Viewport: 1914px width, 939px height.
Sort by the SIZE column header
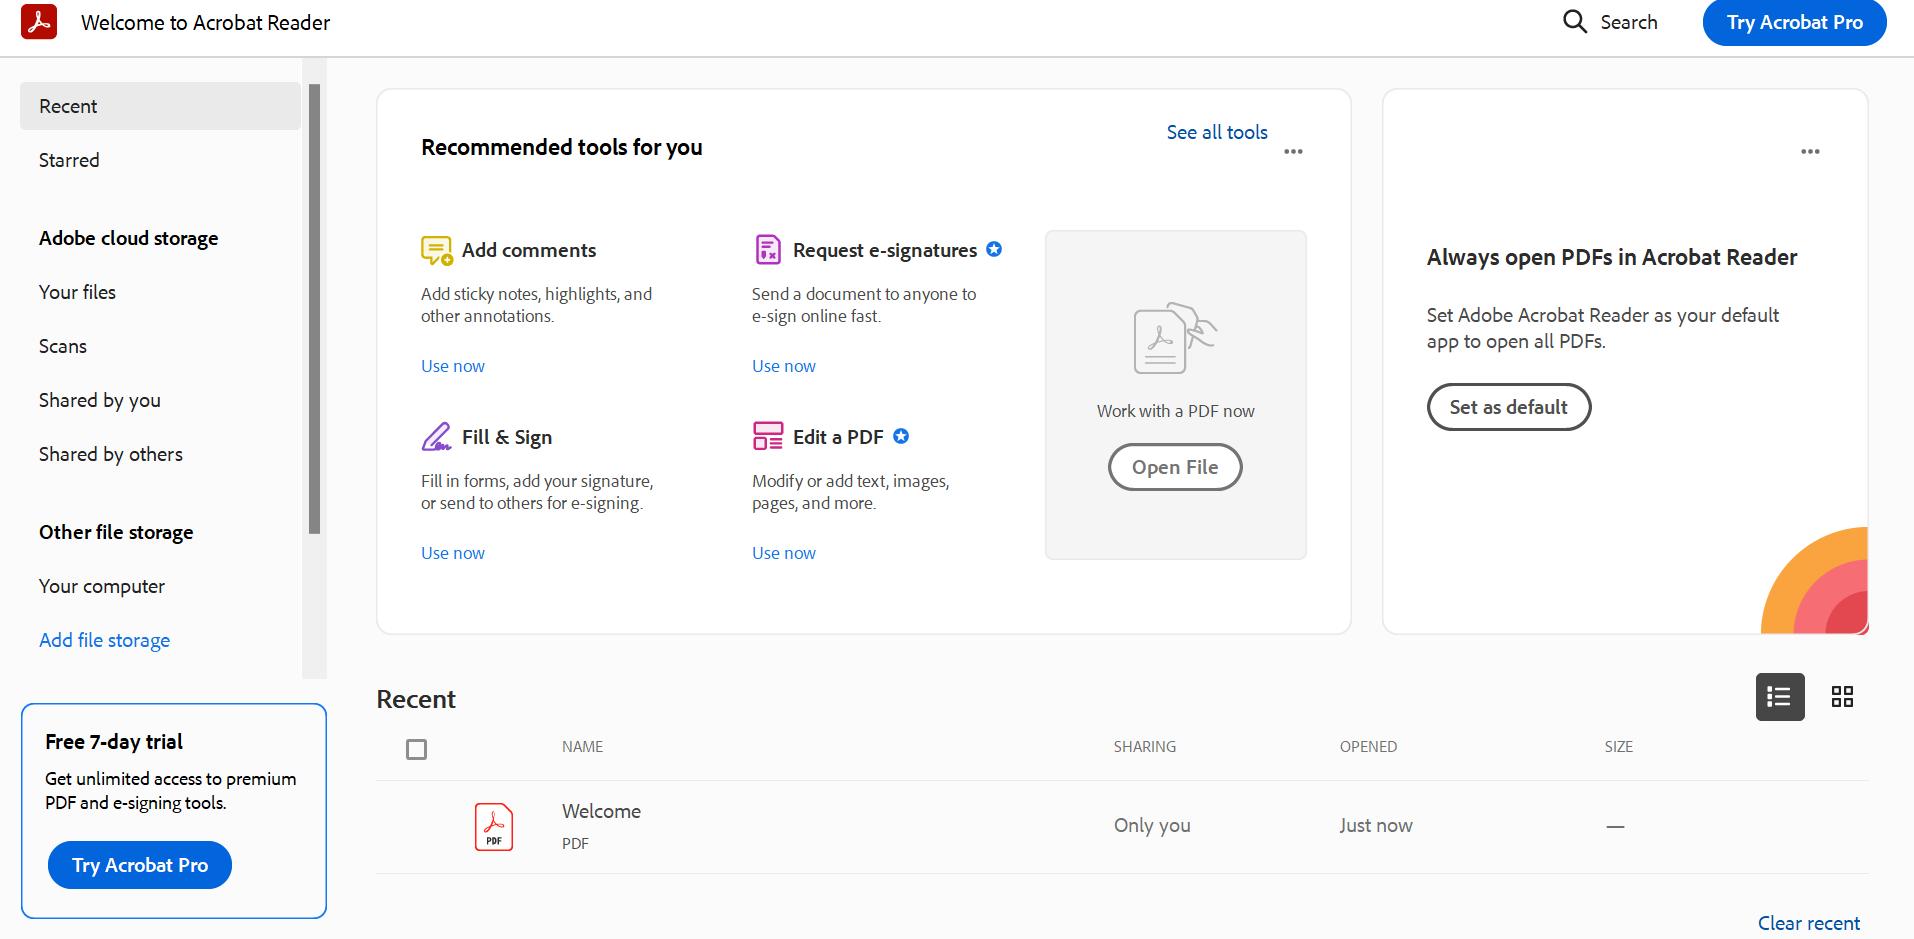coord(1619,747)
